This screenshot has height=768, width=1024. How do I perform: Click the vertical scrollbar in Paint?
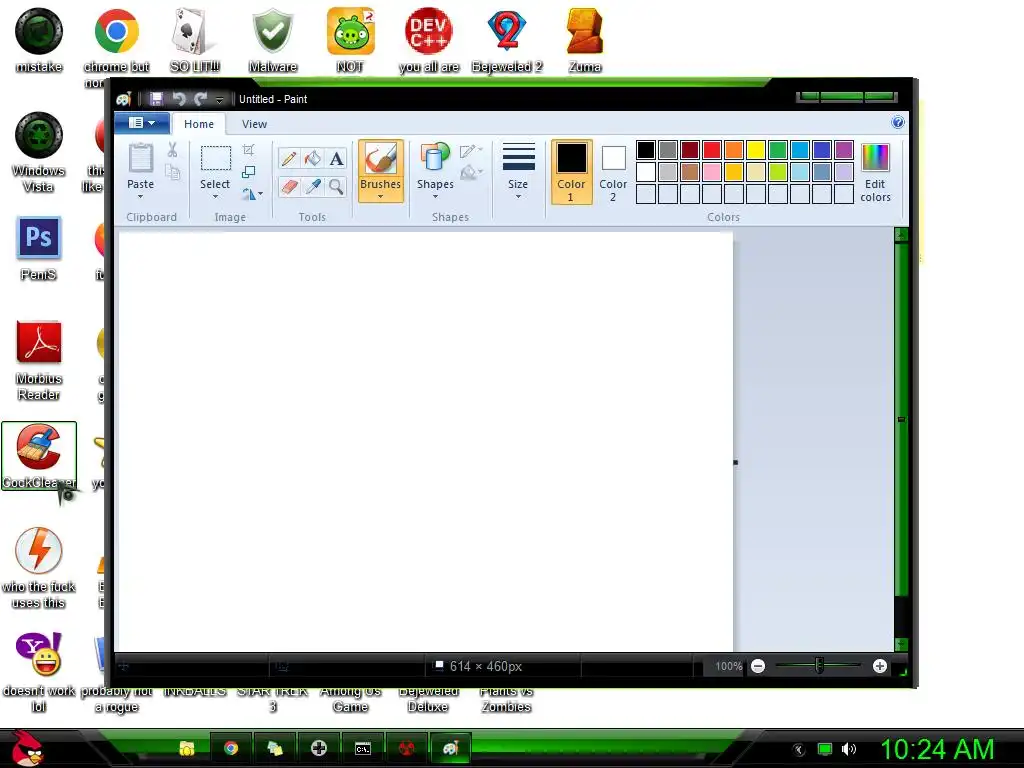[901, 419]
